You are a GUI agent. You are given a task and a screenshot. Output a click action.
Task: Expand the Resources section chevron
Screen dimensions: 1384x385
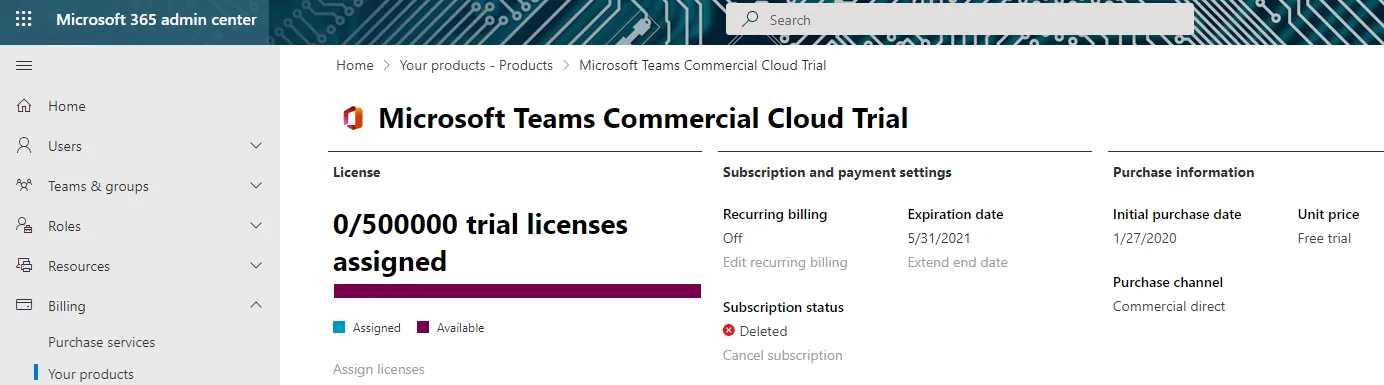click(256, 266)
